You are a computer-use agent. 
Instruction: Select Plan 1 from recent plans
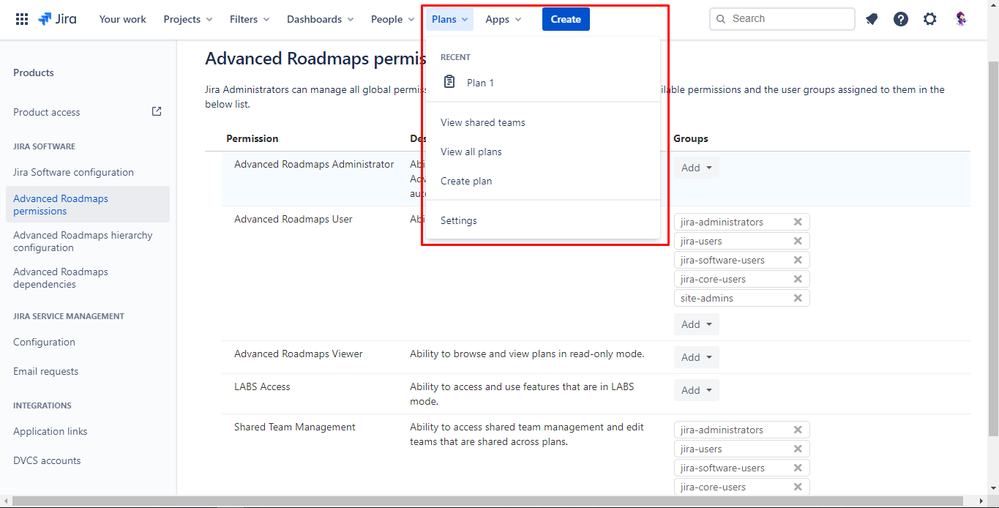pos(542,82)
